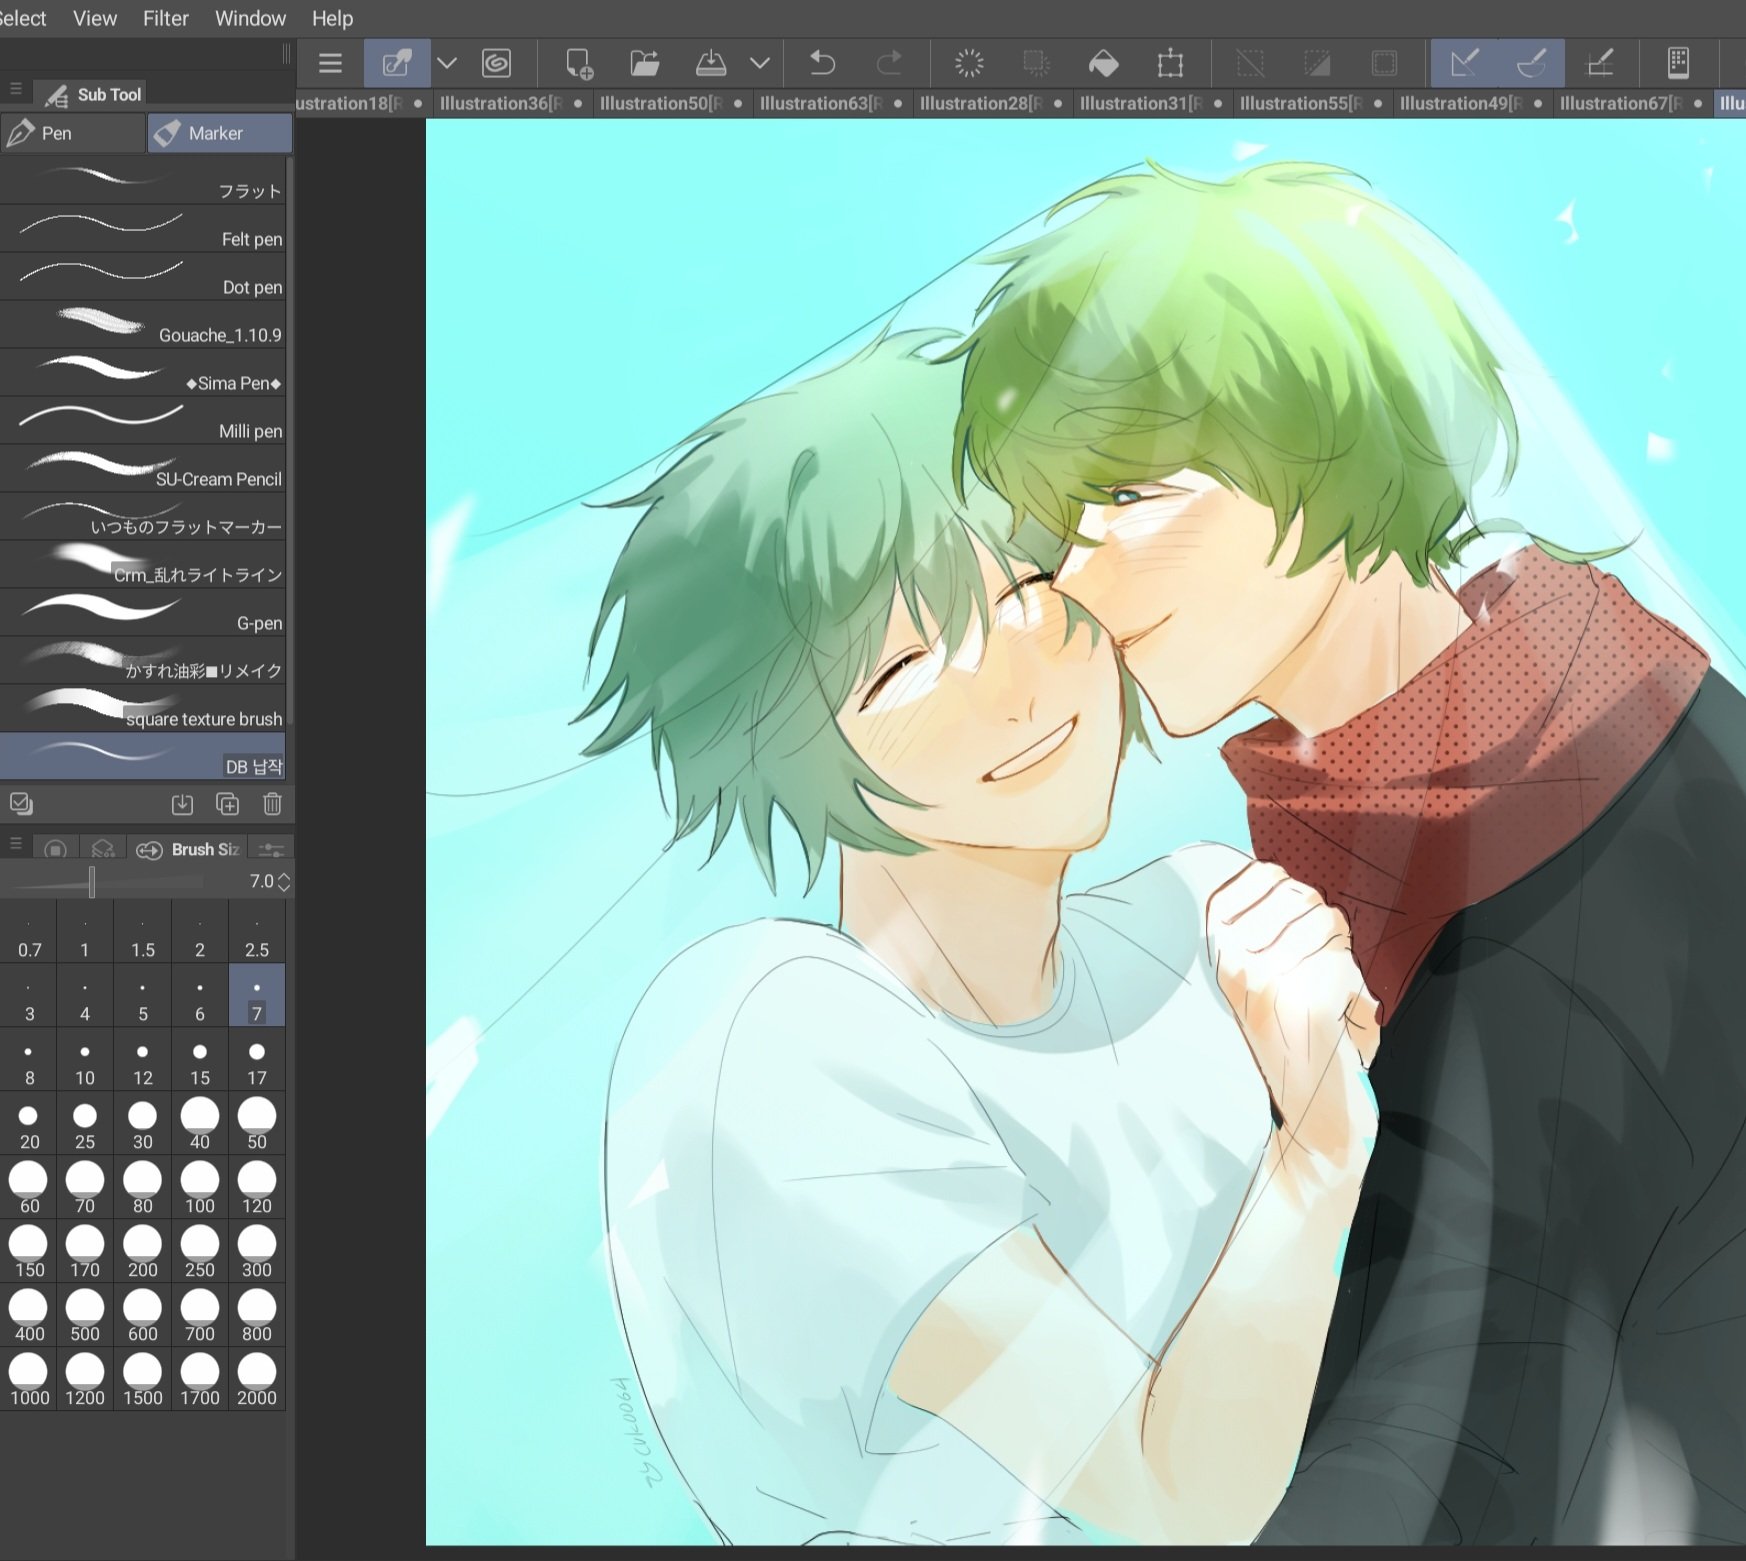Viewport: 1746px width, 1561px height.
Task: Toggle Show border of selected area icon
Action: point(1384,64)
